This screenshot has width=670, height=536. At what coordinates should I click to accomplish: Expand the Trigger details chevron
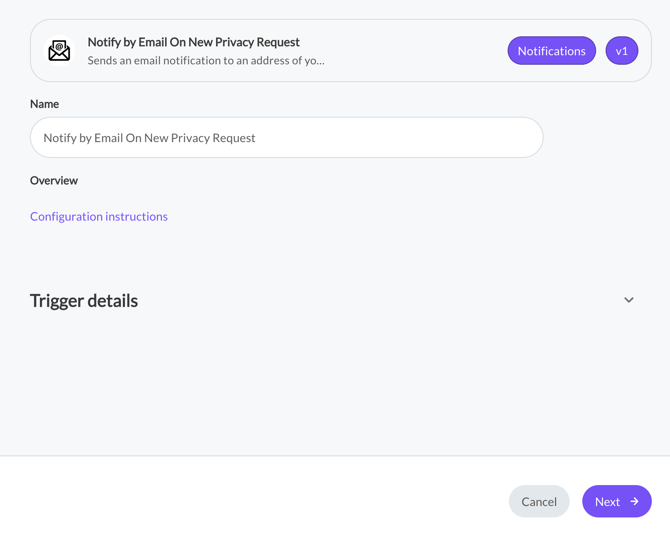(629, 300)
